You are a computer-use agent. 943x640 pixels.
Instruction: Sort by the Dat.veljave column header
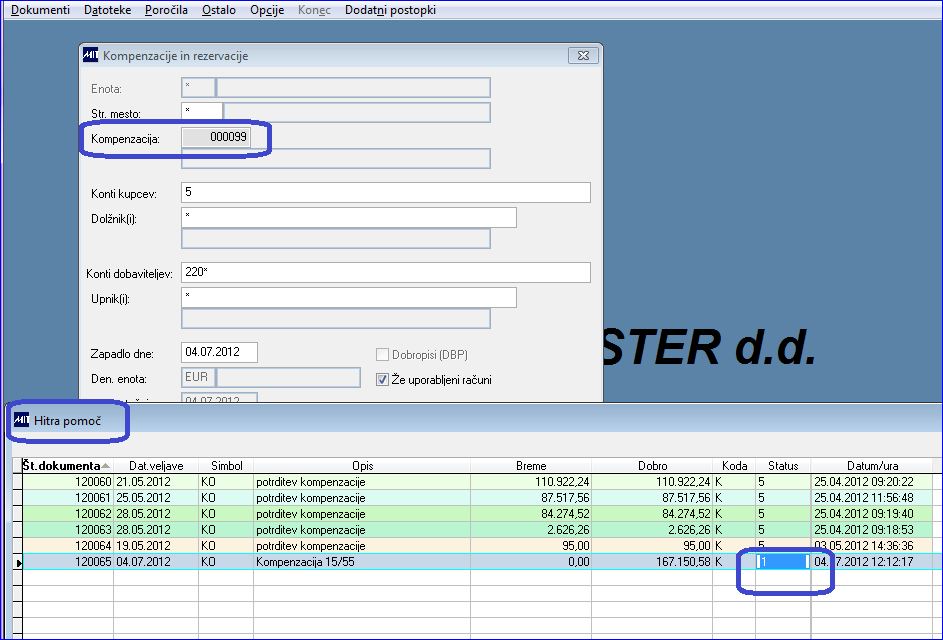[156, 466]
